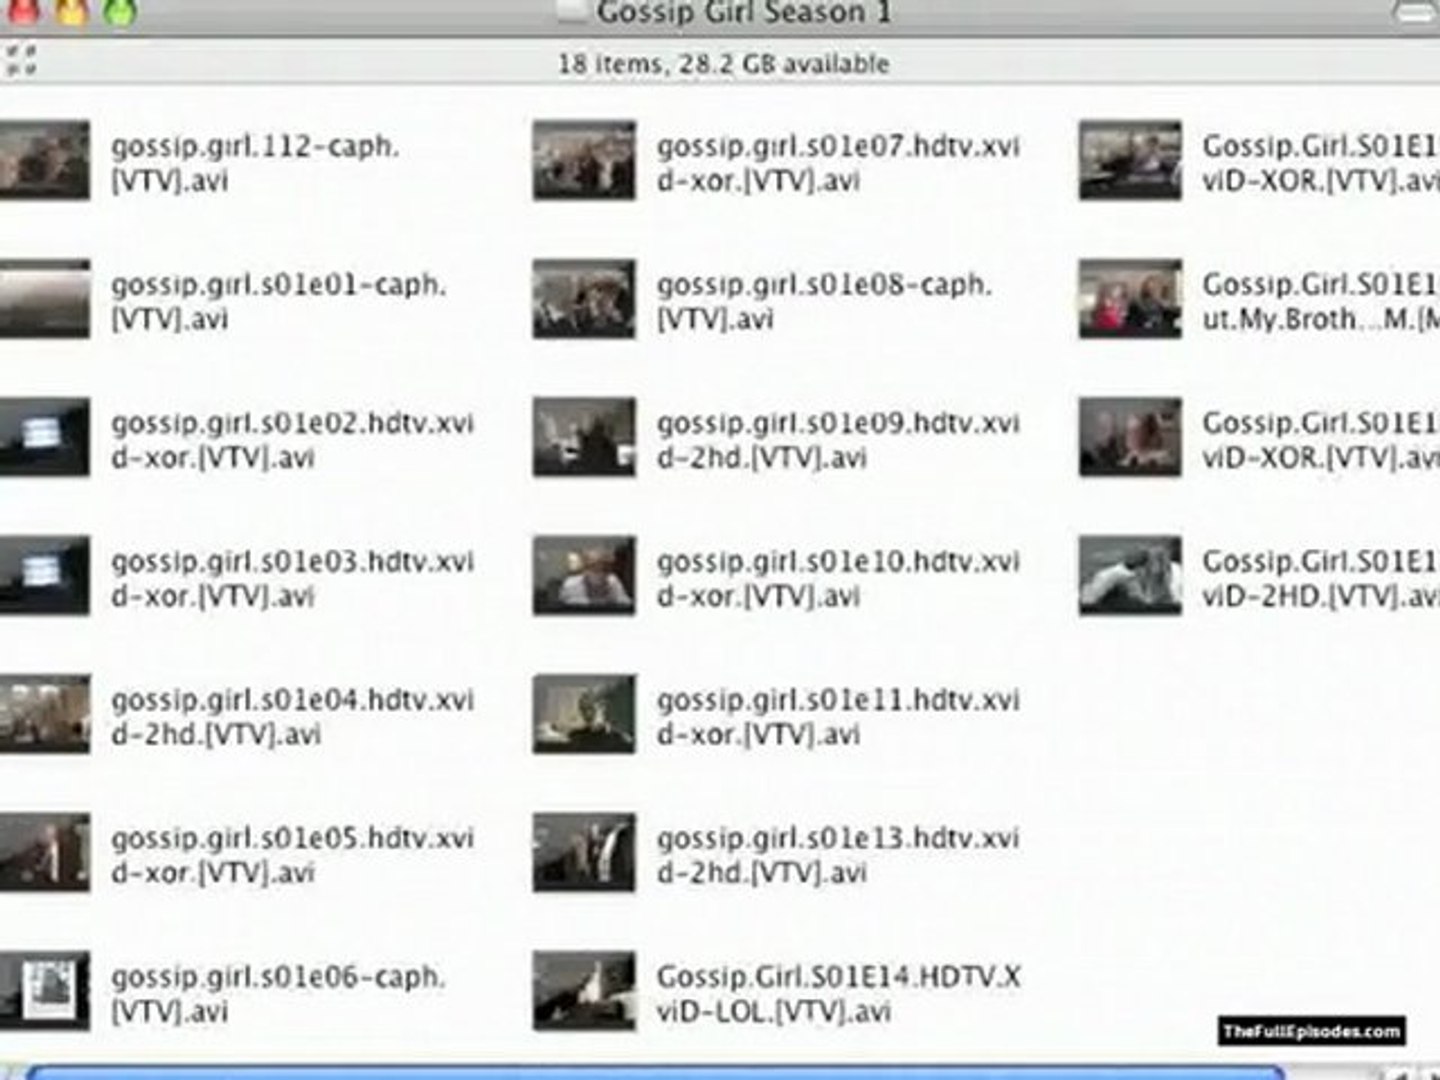The height and width of the screenshot is (1080, 1440).
Task: Click file name gossip.girl.s01e05.hdtv.xvid-xor.[VTV].avi
Action: (x=292, y=854)
